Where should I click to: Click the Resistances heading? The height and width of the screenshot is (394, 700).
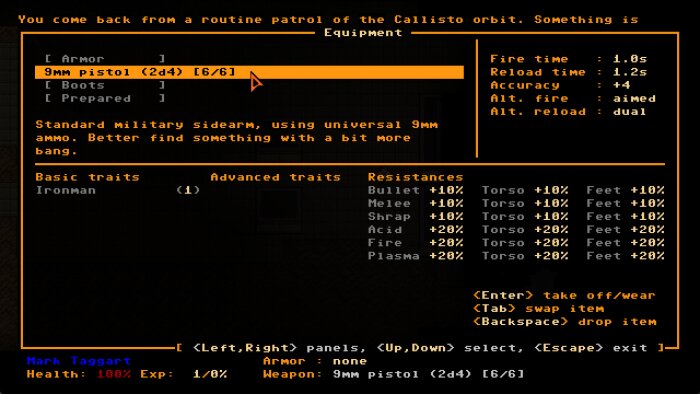pos(415,177)
